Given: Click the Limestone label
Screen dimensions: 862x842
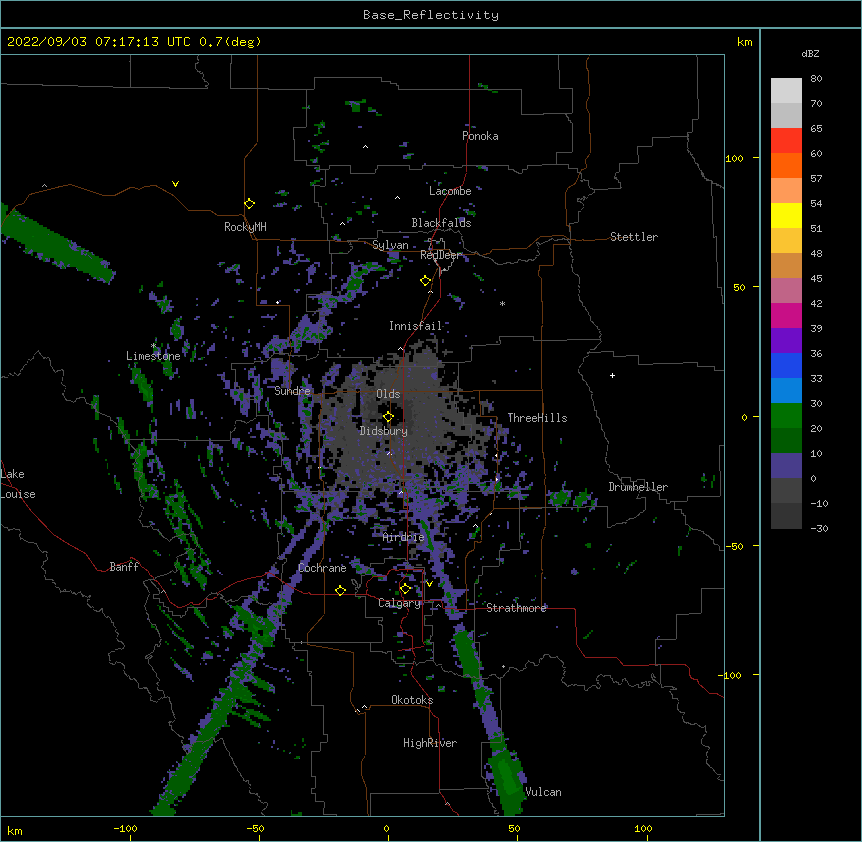Looking at the screenshot, I should point(153,356).
